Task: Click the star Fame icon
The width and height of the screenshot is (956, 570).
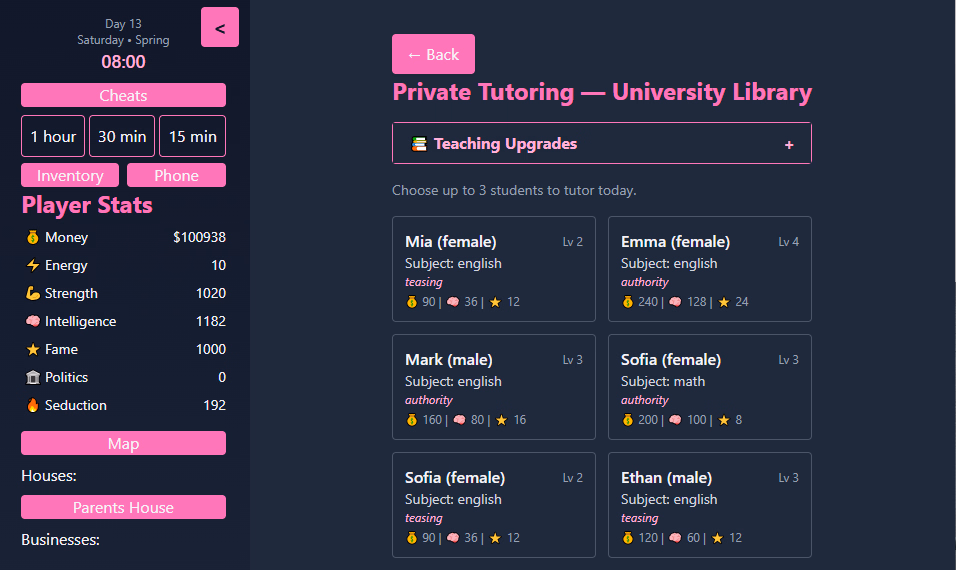Action: pos(33,350)
